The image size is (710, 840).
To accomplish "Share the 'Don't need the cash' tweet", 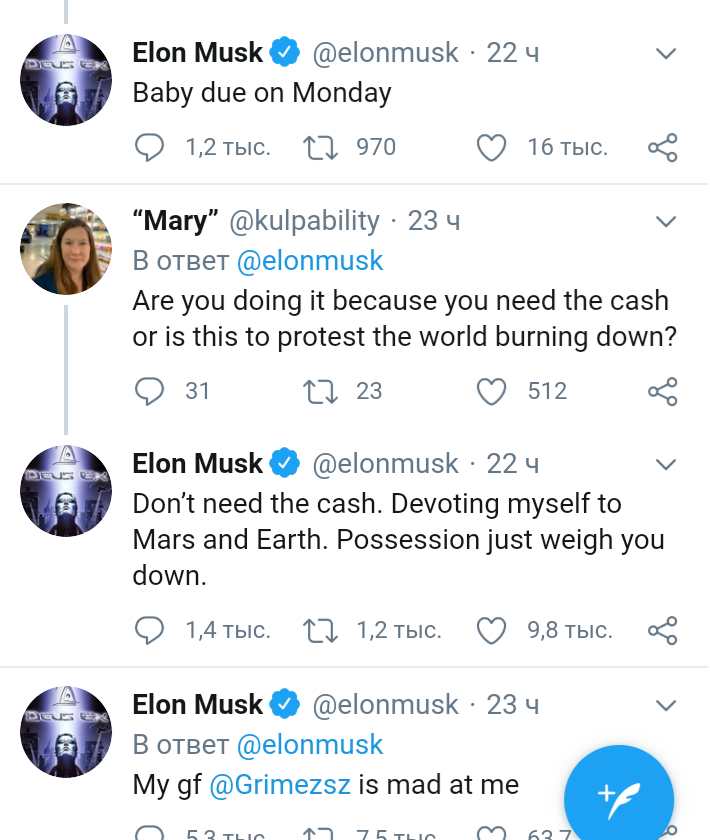I will 663,630.
